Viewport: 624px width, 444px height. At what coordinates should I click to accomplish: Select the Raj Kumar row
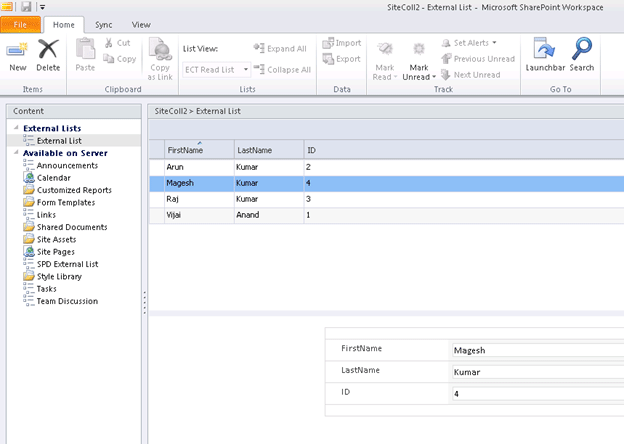[x=386, y=199]
